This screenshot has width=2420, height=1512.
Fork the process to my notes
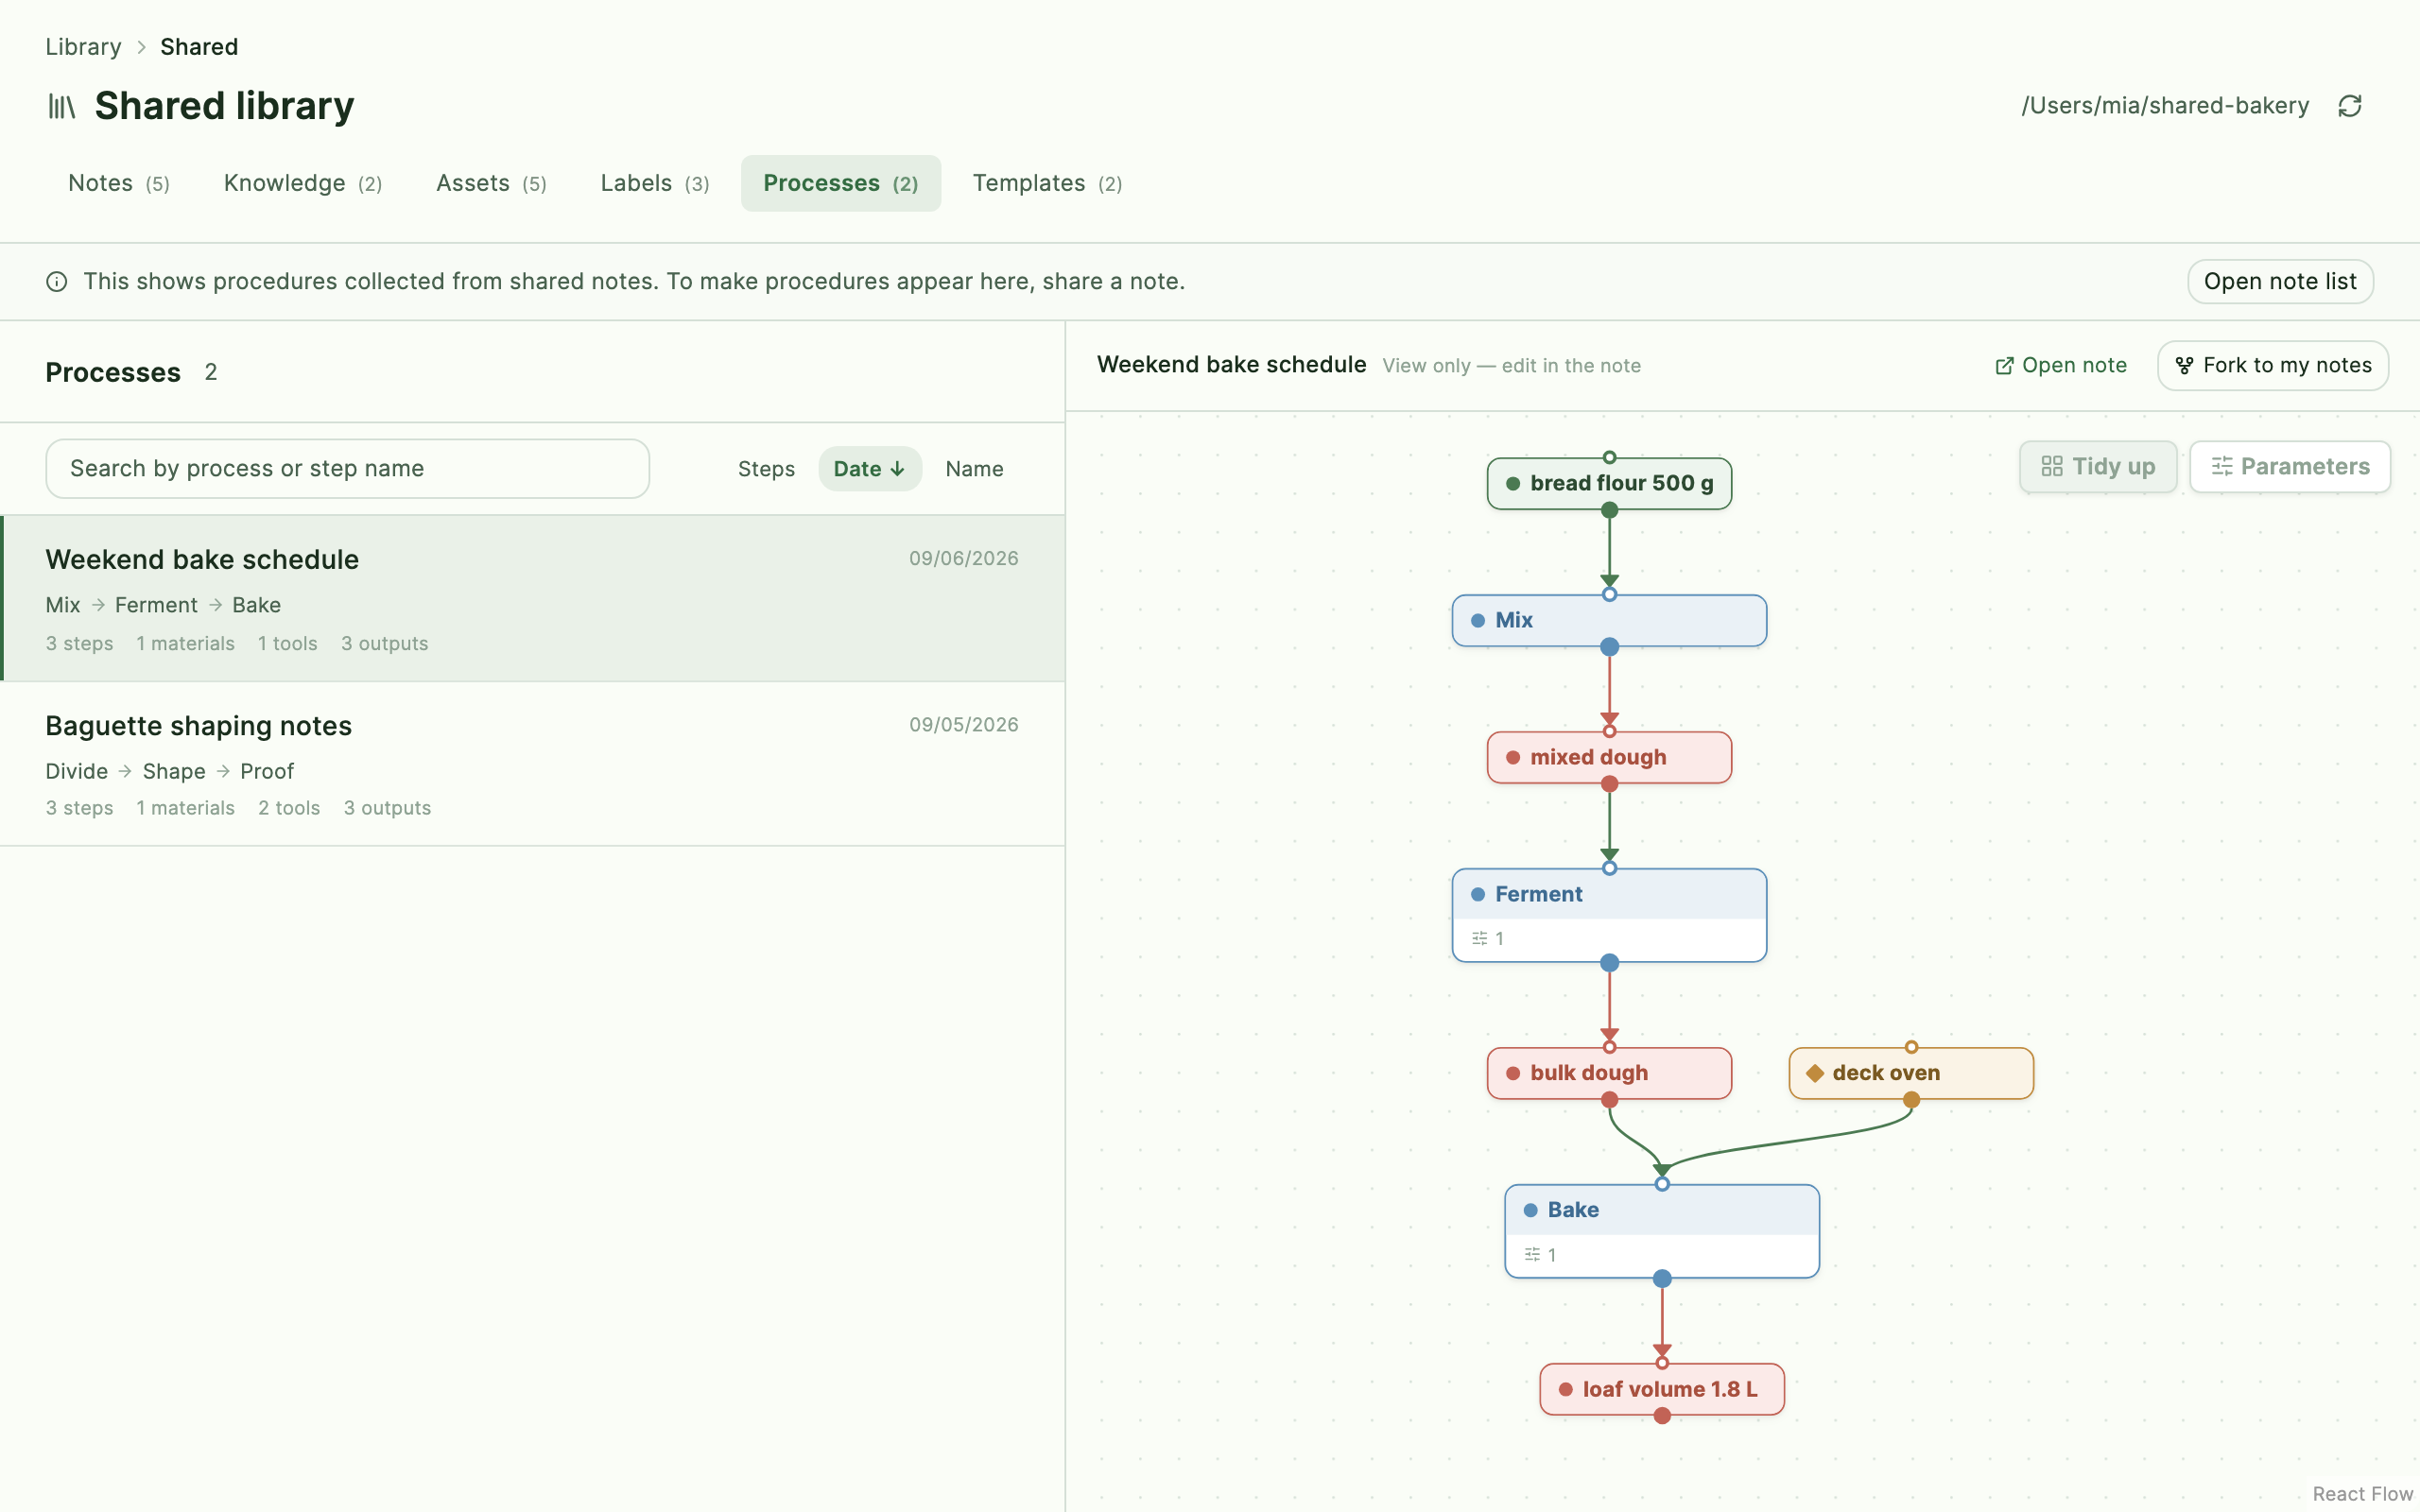2273,366
